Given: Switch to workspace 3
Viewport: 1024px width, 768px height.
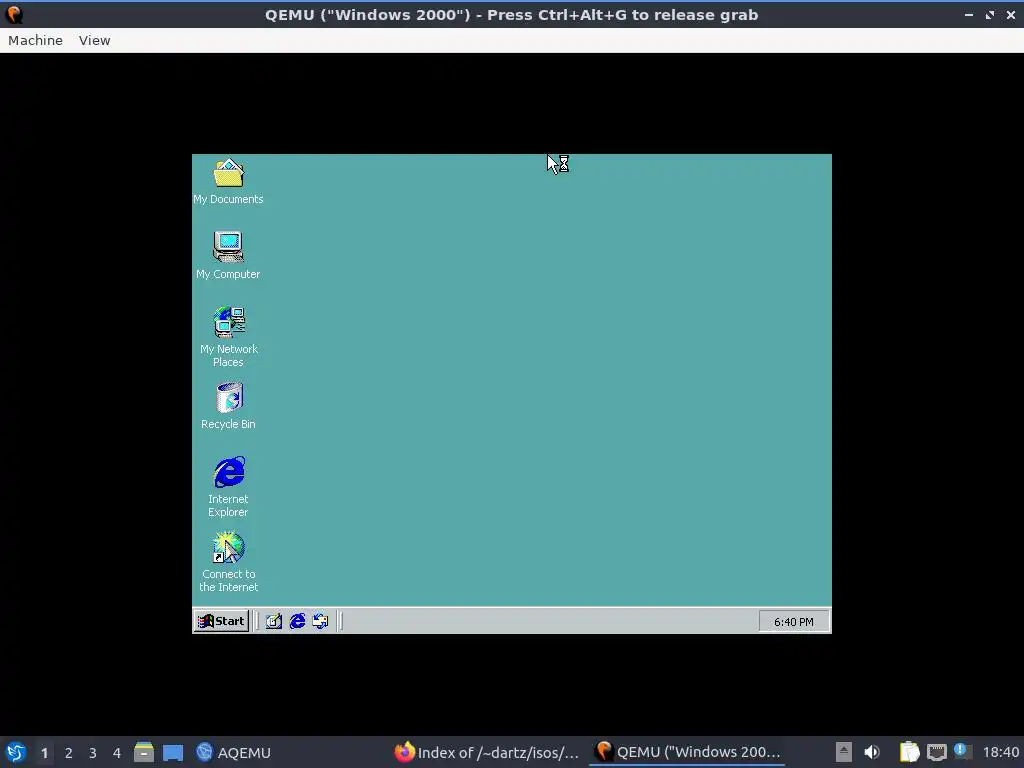Looking at the screenshot, I should pos(93,753).
